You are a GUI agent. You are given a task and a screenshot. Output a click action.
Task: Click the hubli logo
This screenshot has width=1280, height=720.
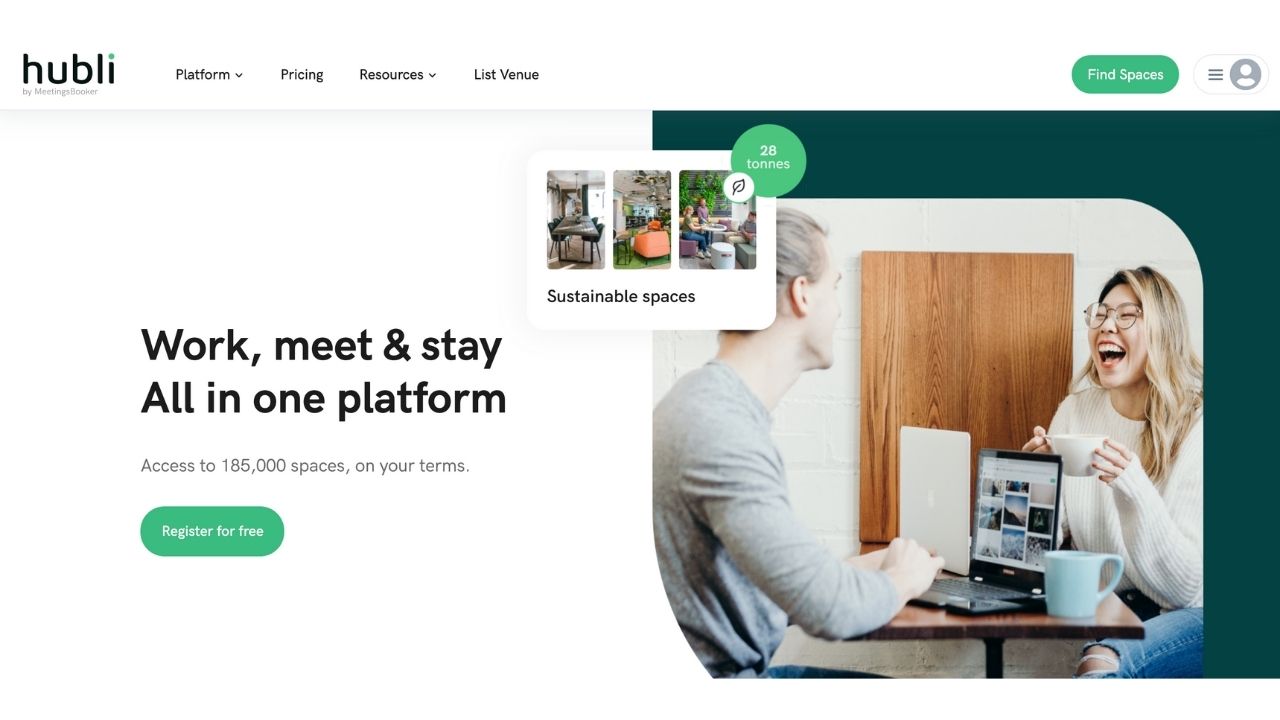coord(68,73)
